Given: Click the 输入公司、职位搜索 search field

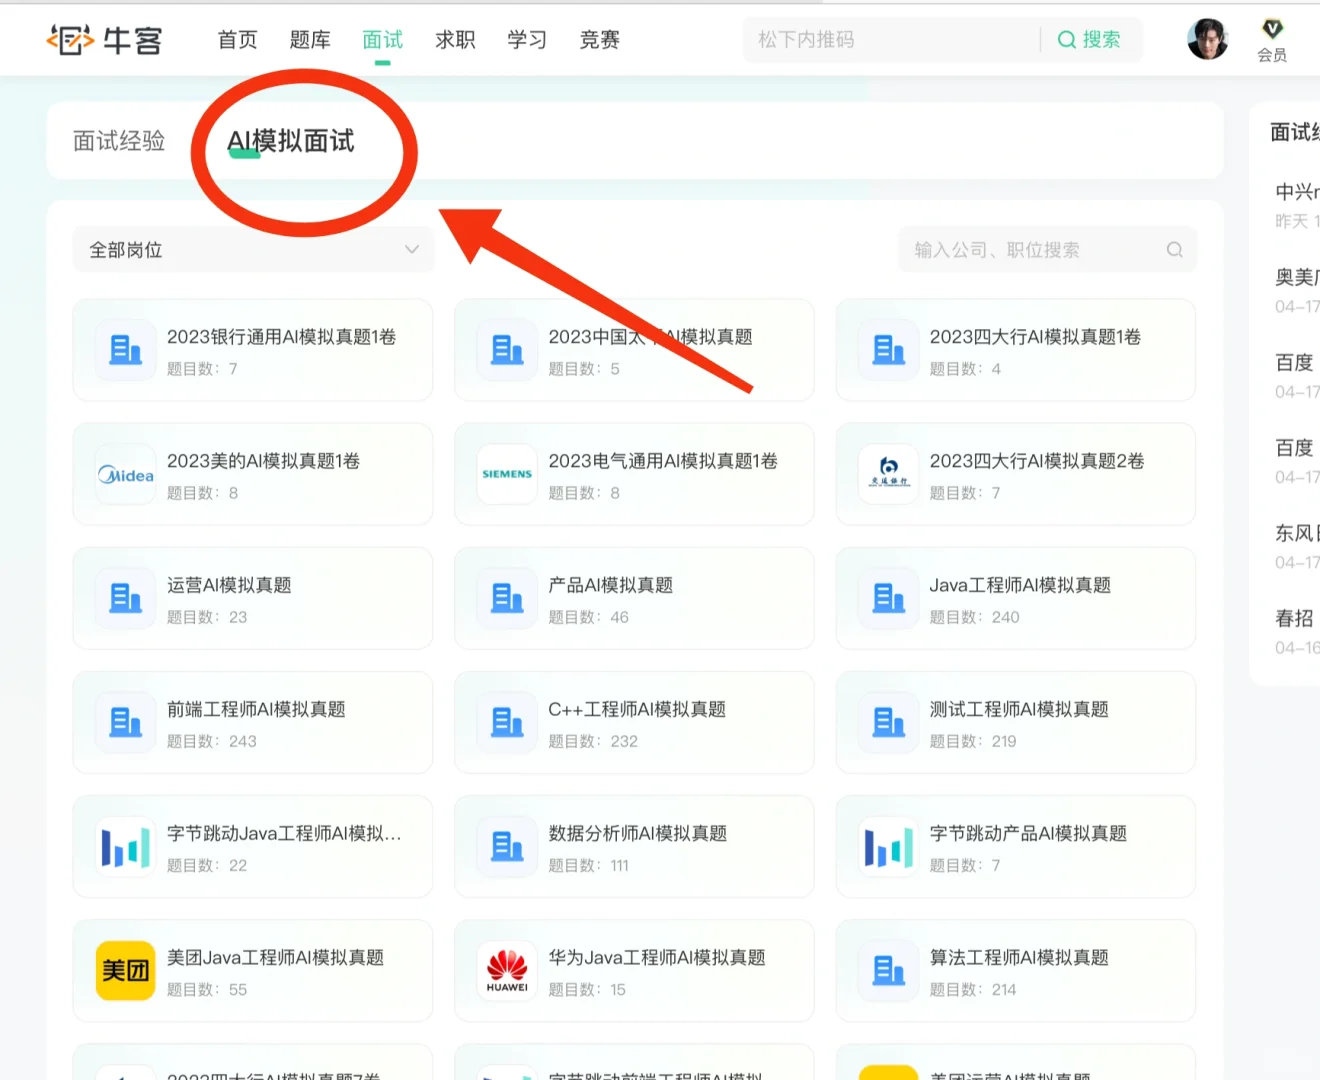Looking at the screenshot, I should pos(1047,250).
